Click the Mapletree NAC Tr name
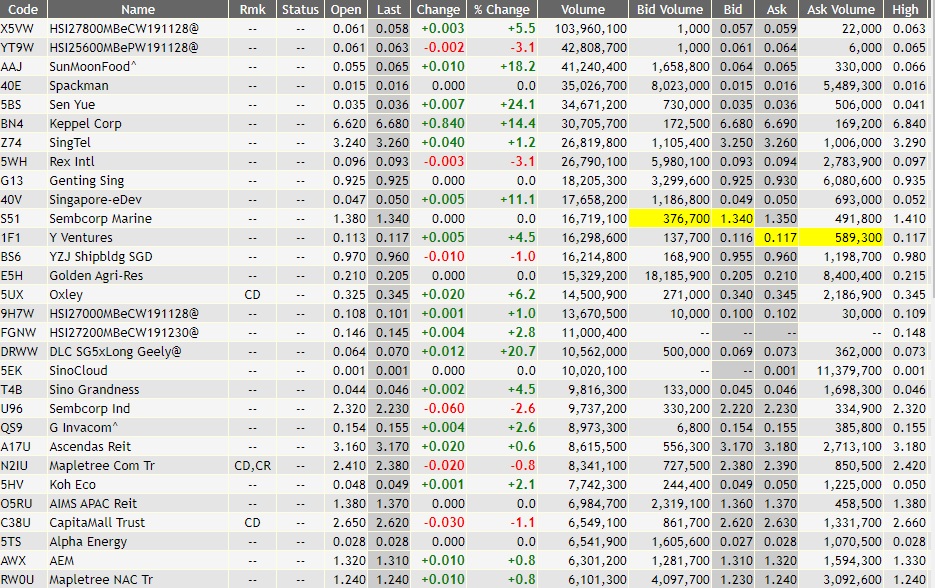The height and width of the screenshot is (588, 935). tap(101, 580)
